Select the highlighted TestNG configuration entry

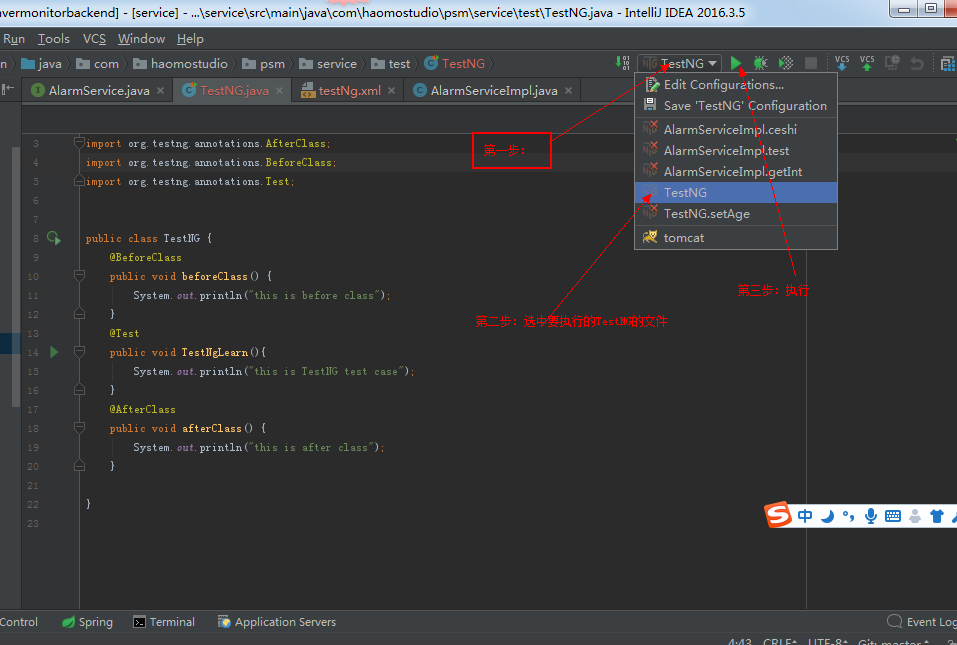(735, 192)
